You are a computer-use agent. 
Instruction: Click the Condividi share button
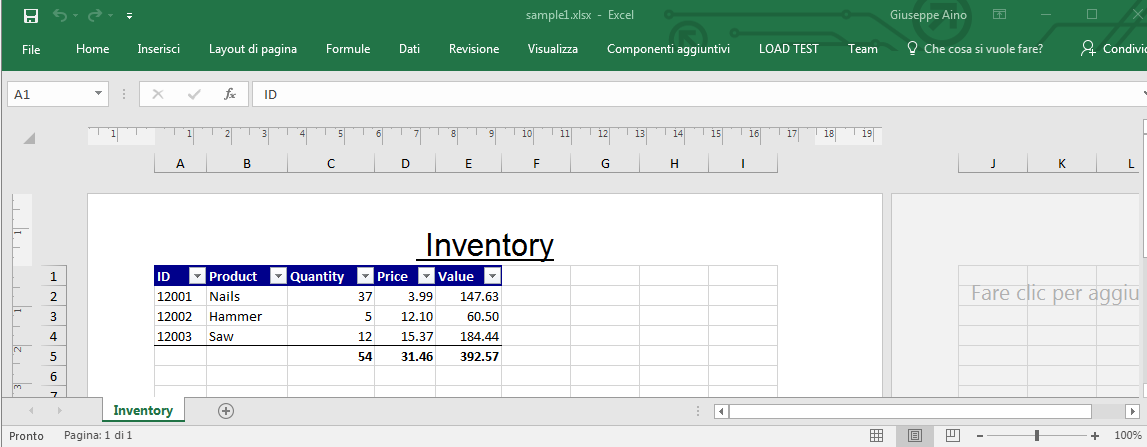click(1112, 49)
